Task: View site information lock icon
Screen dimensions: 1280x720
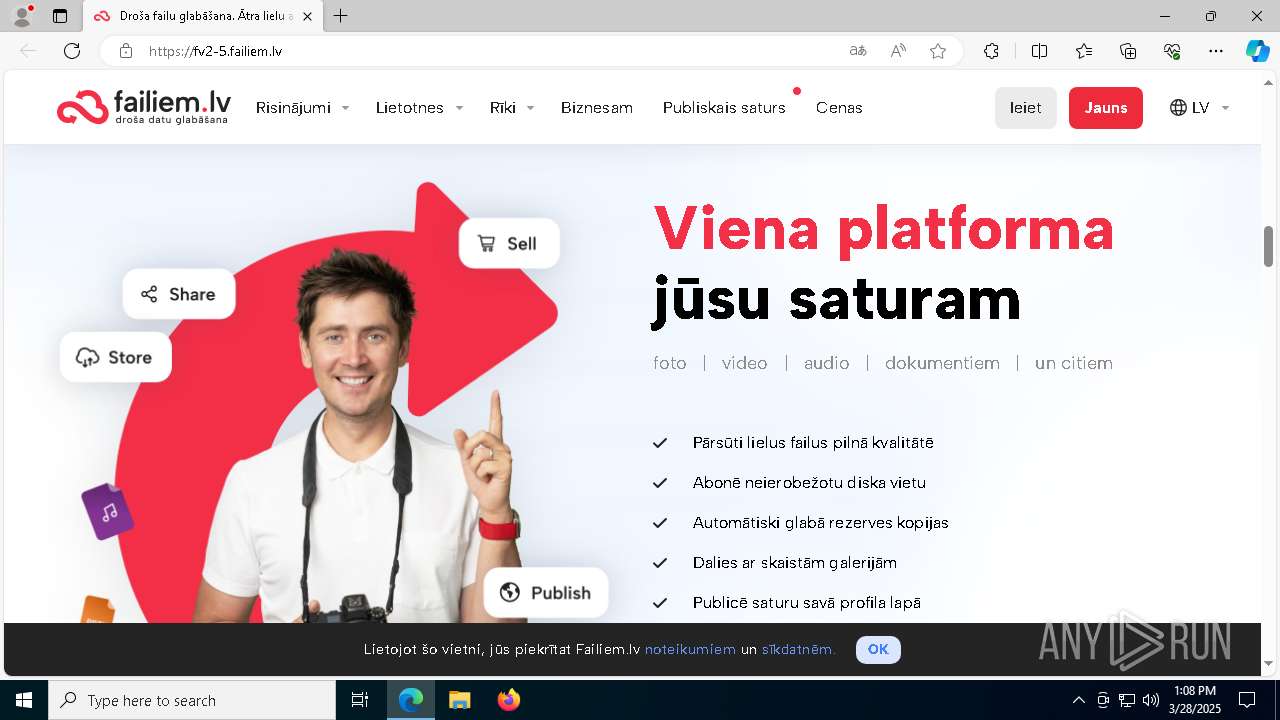Action: (x=126, y=51)
